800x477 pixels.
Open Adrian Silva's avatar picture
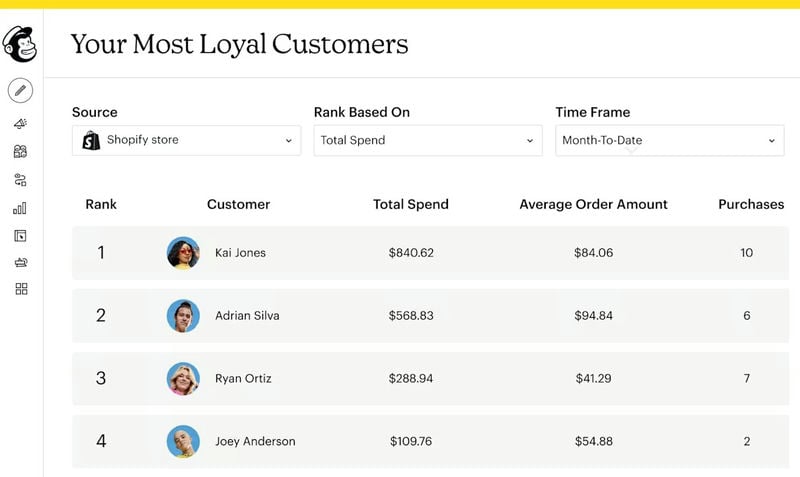point(183,316)
